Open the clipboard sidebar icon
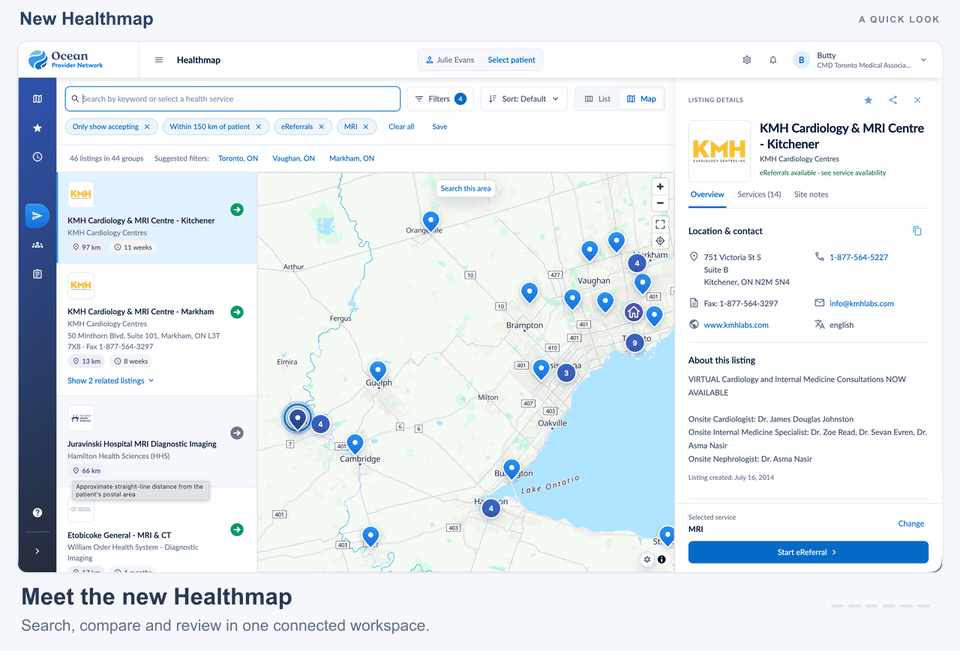The width and height of the screenshot is (960, 651). pos(37,274)
